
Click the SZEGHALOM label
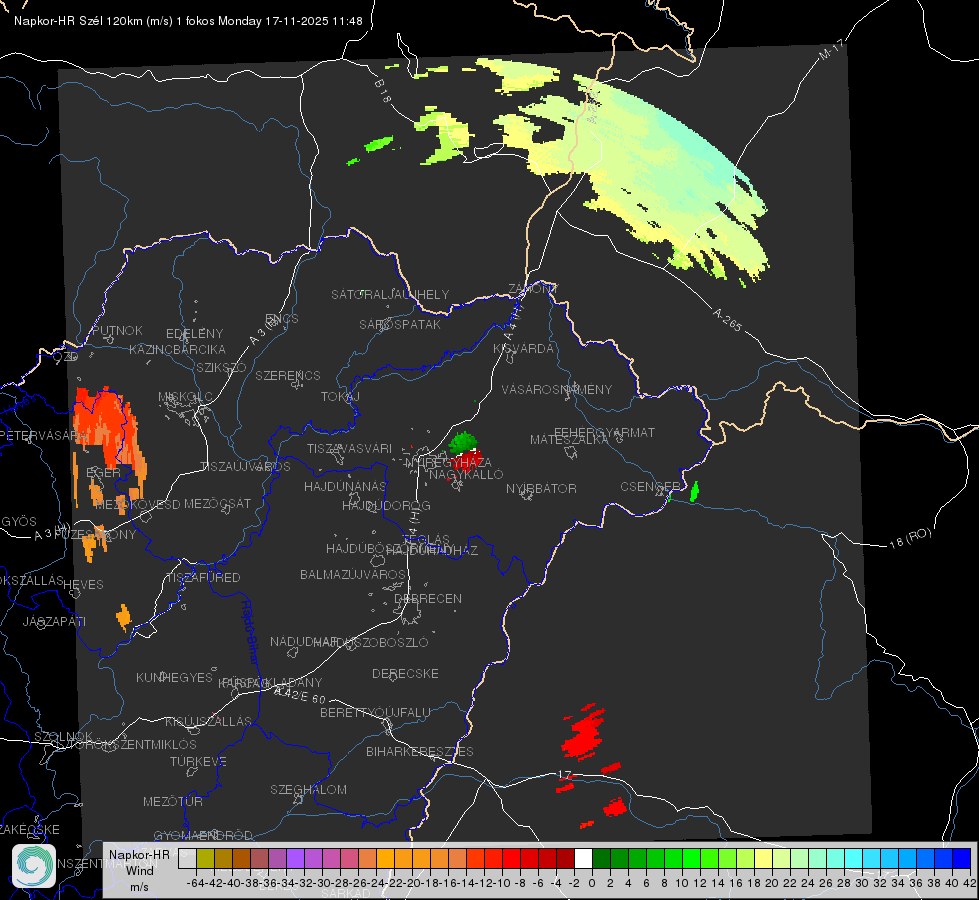(x=308, y=789)
